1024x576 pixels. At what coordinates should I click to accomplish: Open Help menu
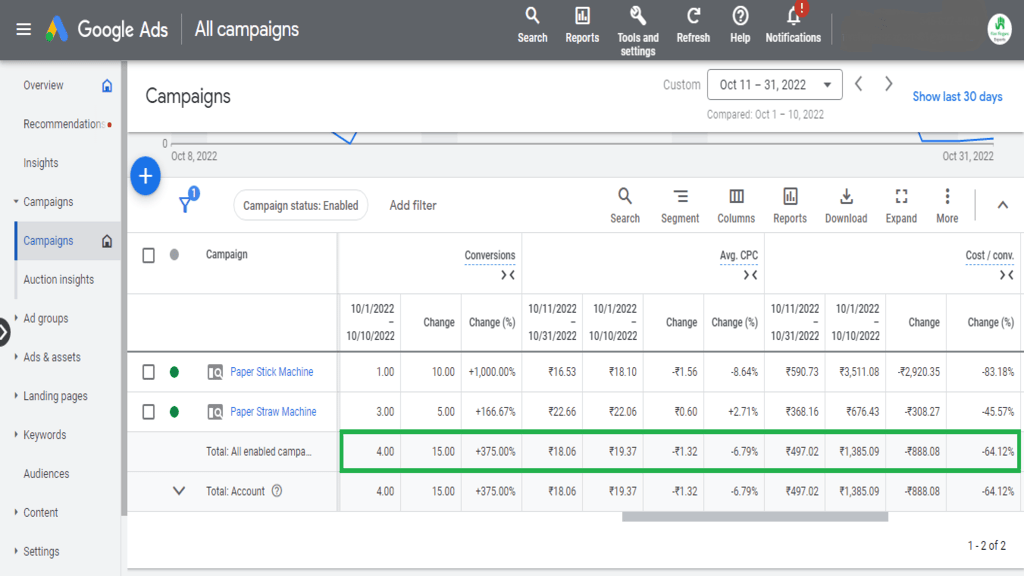(x=740, y=25)
